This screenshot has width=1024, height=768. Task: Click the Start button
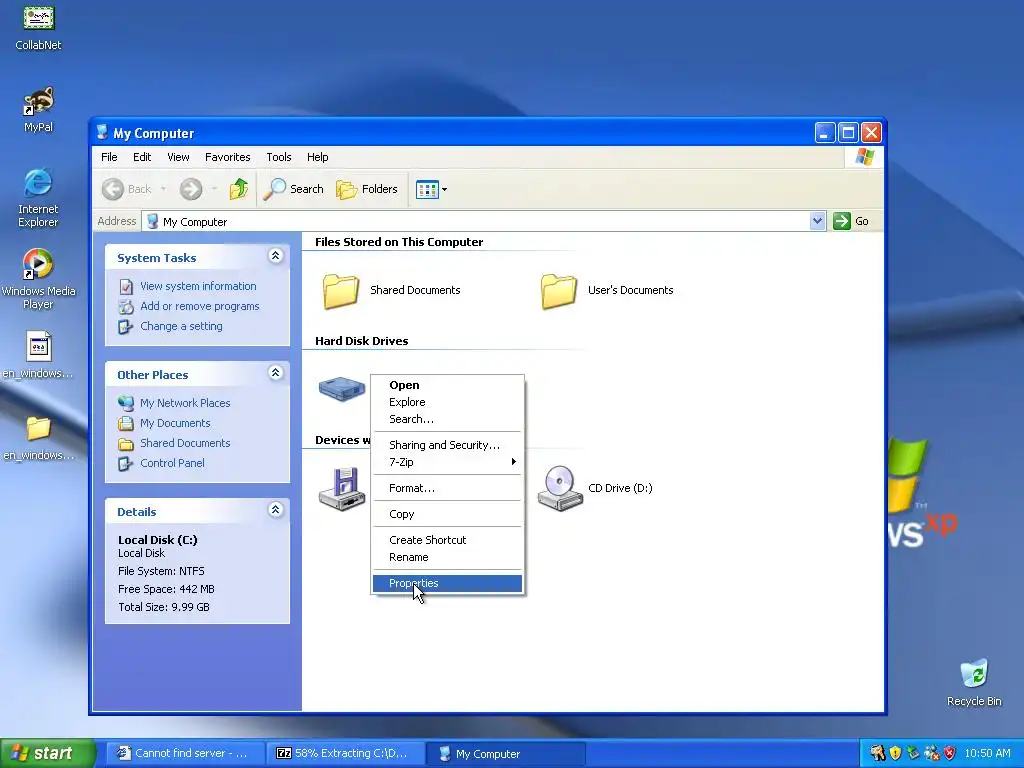47,754
